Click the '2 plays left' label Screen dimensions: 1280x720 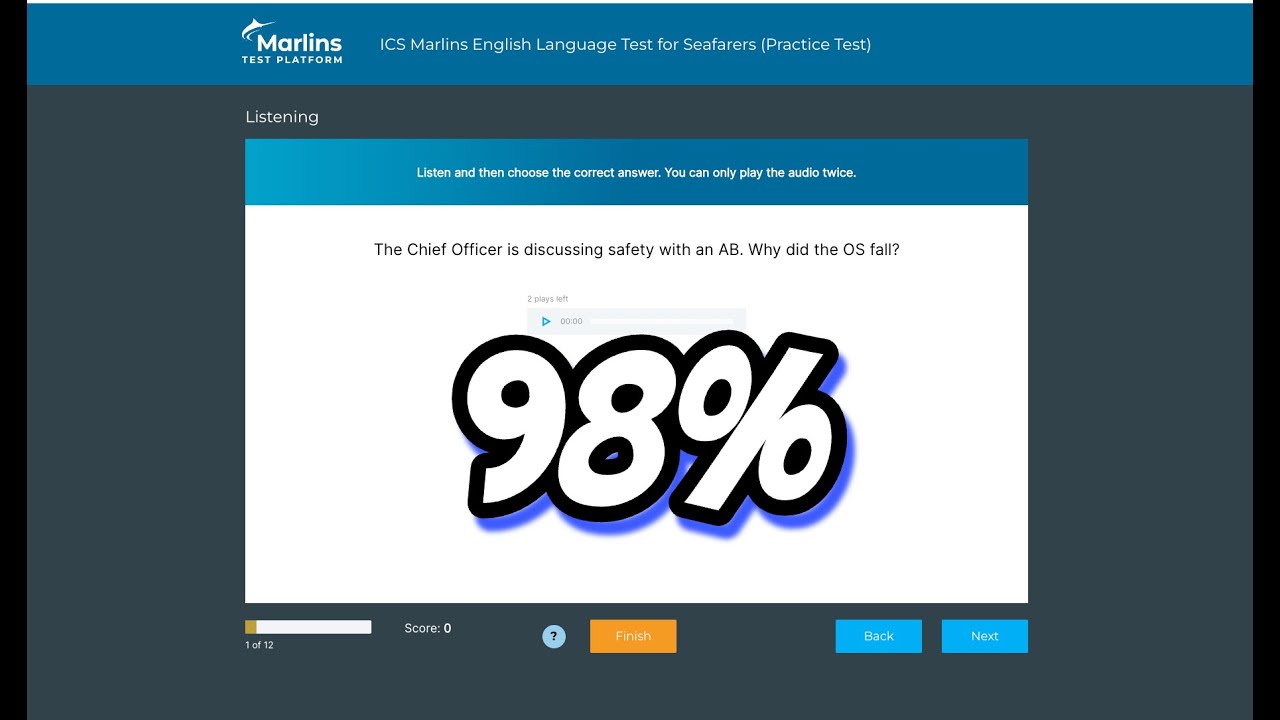[547, 299]
